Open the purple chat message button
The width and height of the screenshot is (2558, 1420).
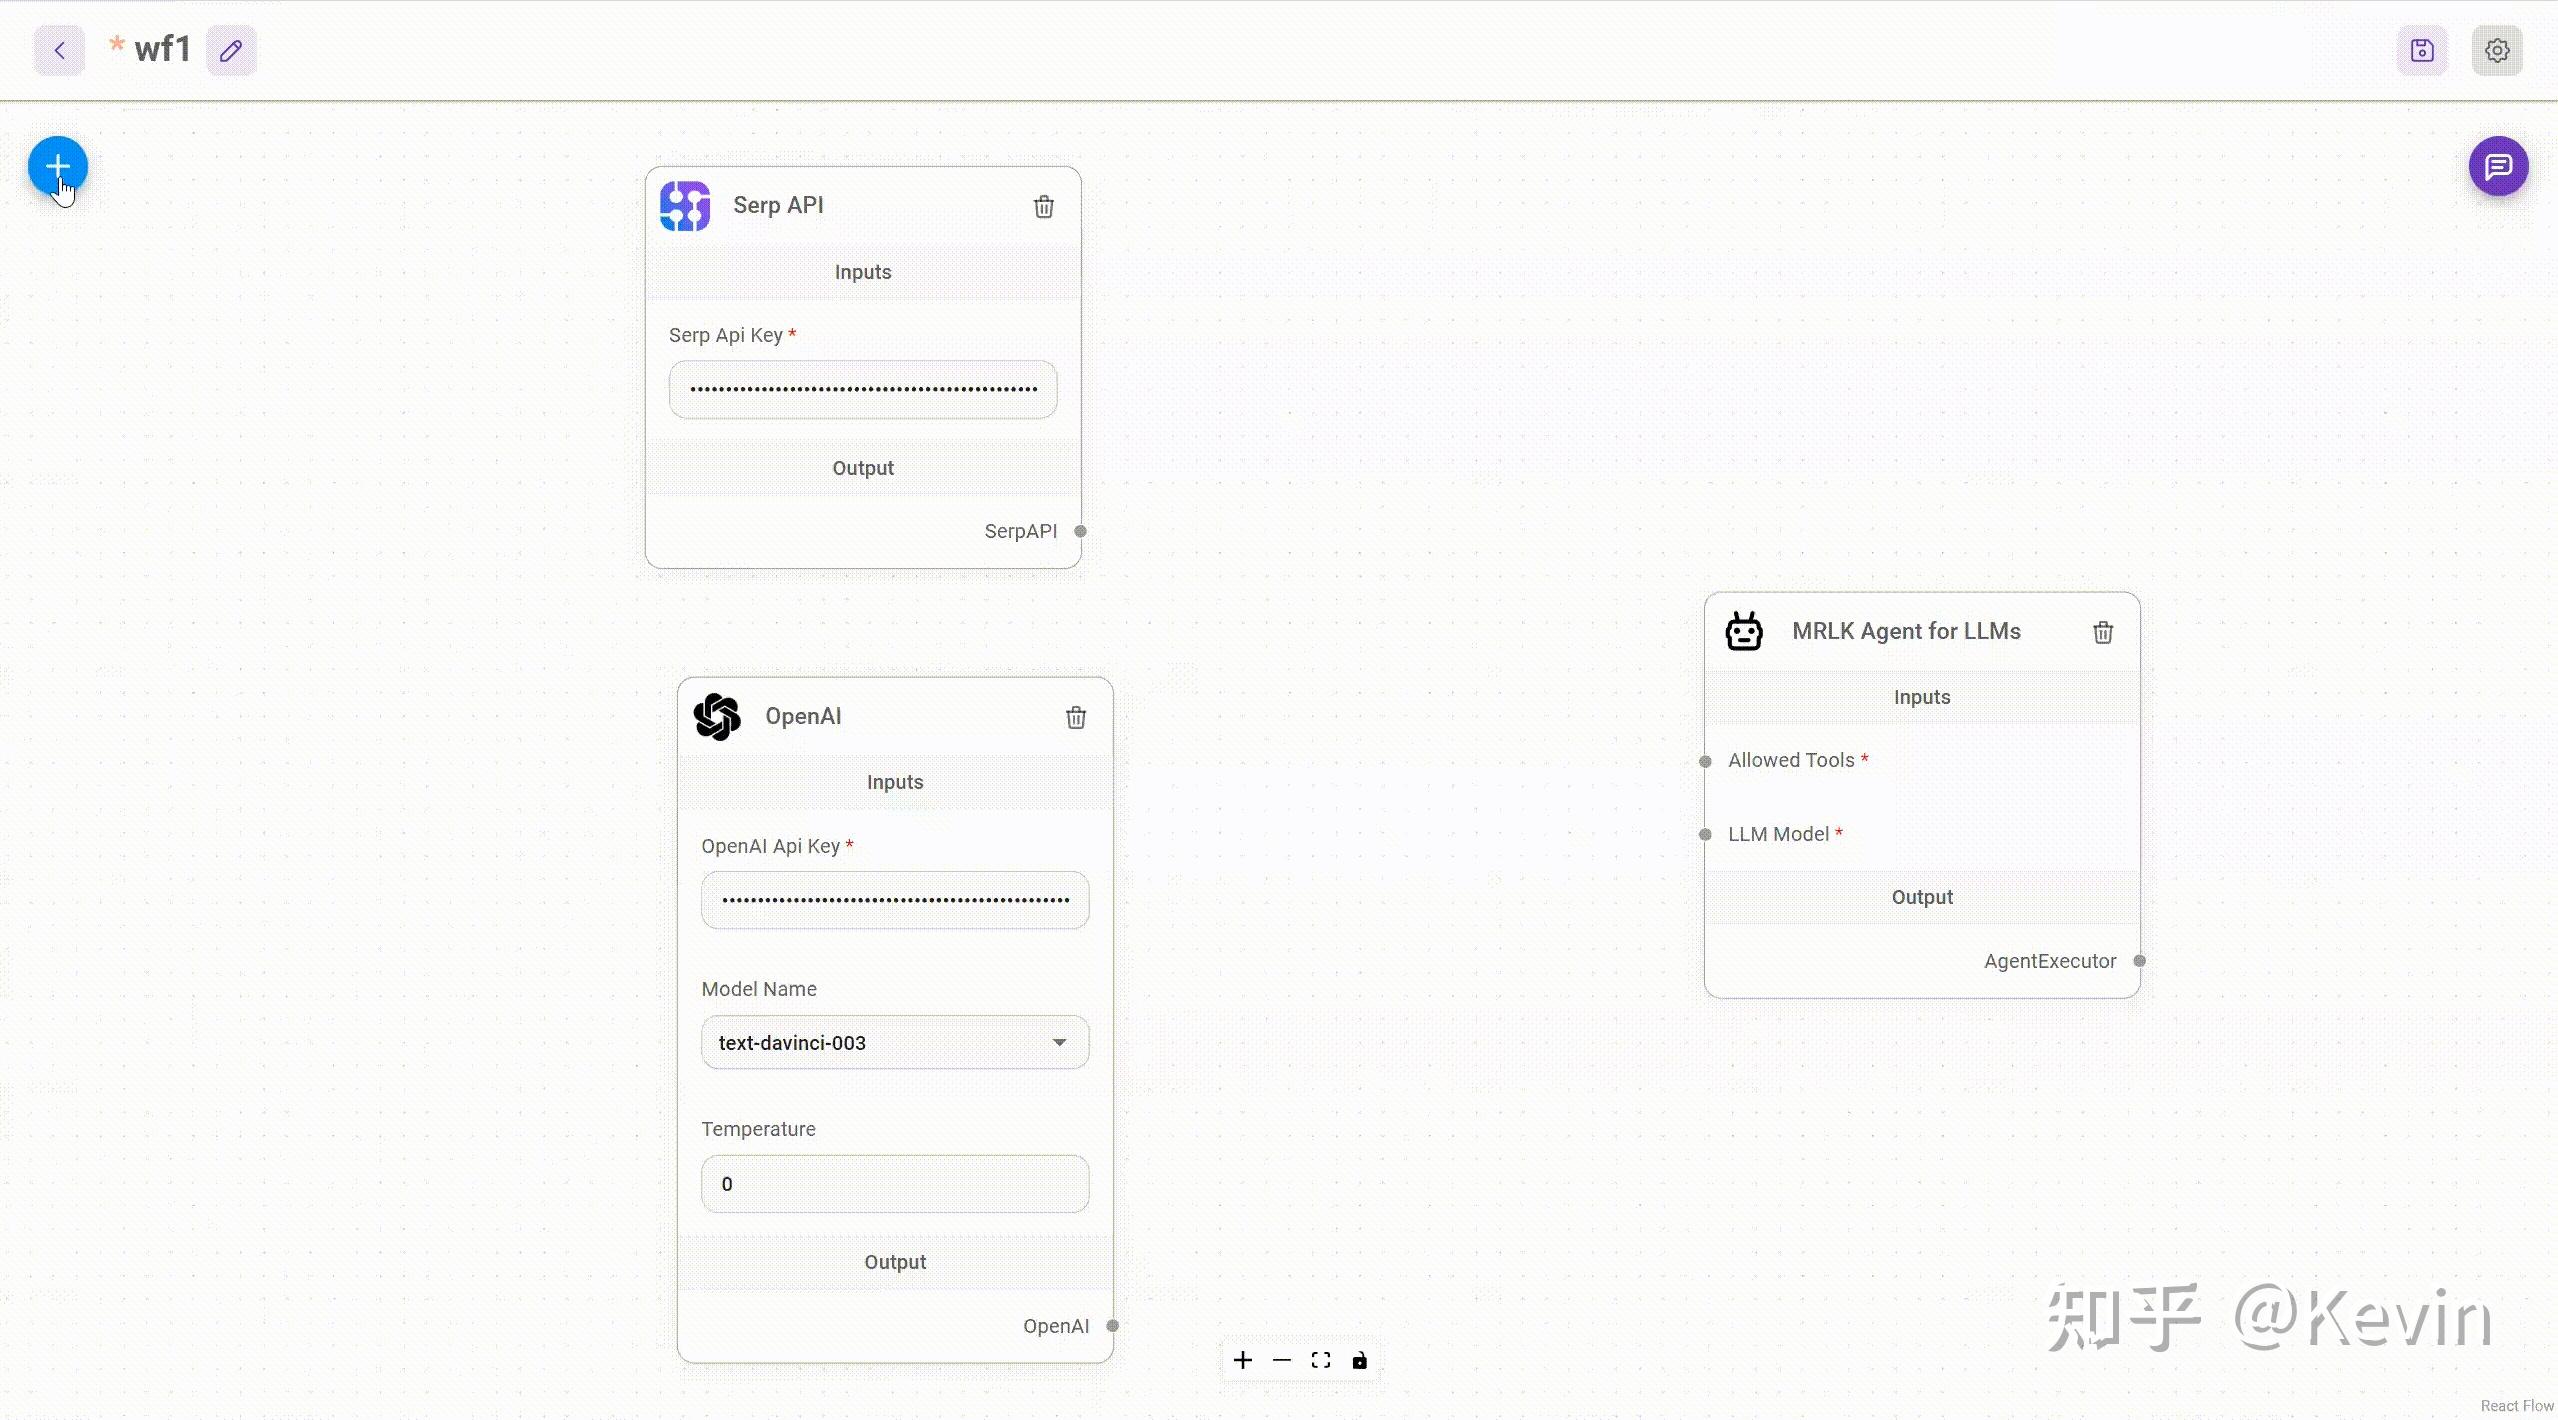pyautogui.click(x=2498, y=166)
